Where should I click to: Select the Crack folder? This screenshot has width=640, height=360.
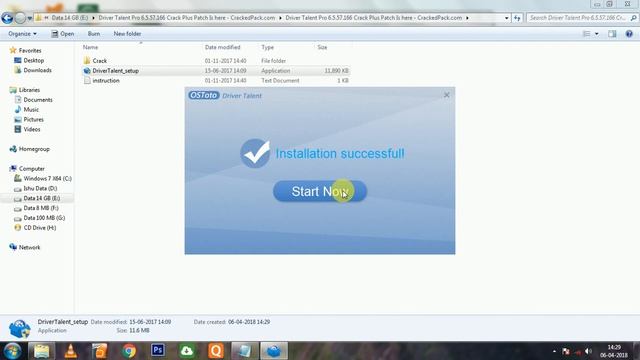click(99, 60)
